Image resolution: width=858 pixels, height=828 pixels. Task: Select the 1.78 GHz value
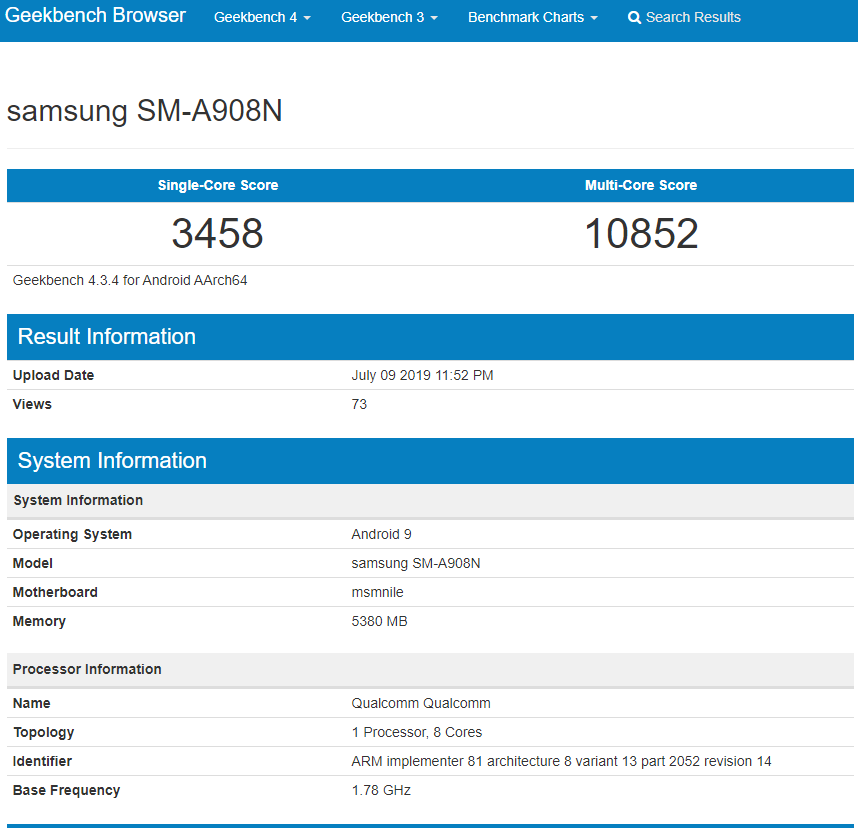click(381, 791)
